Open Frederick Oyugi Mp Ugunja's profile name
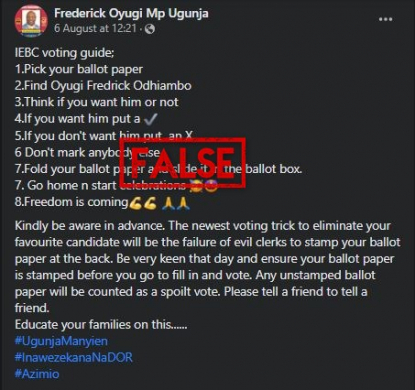Image resolution: width=415 pixels, height=390 pixels. coord(131,13)
